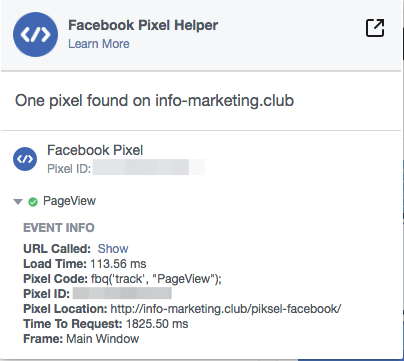Collapse the PageView event triangle
This screenshot has height=361, width=404.
[18, 202]
